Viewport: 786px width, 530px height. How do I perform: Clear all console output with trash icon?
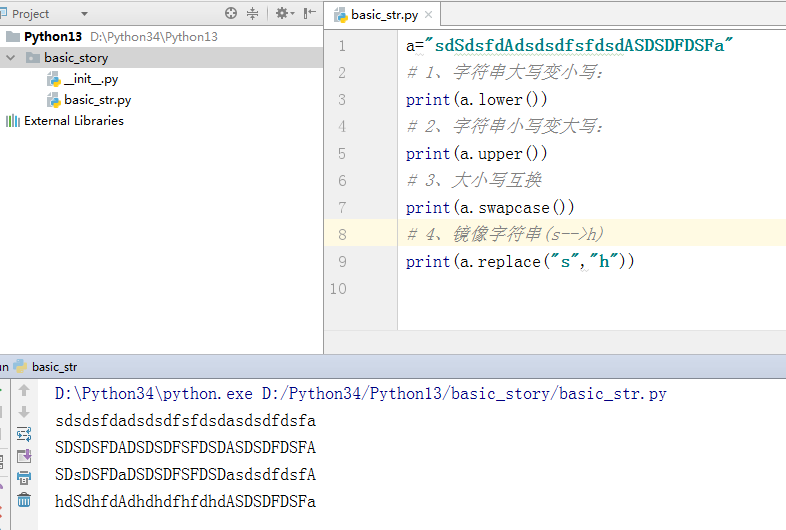pos(24,500)
